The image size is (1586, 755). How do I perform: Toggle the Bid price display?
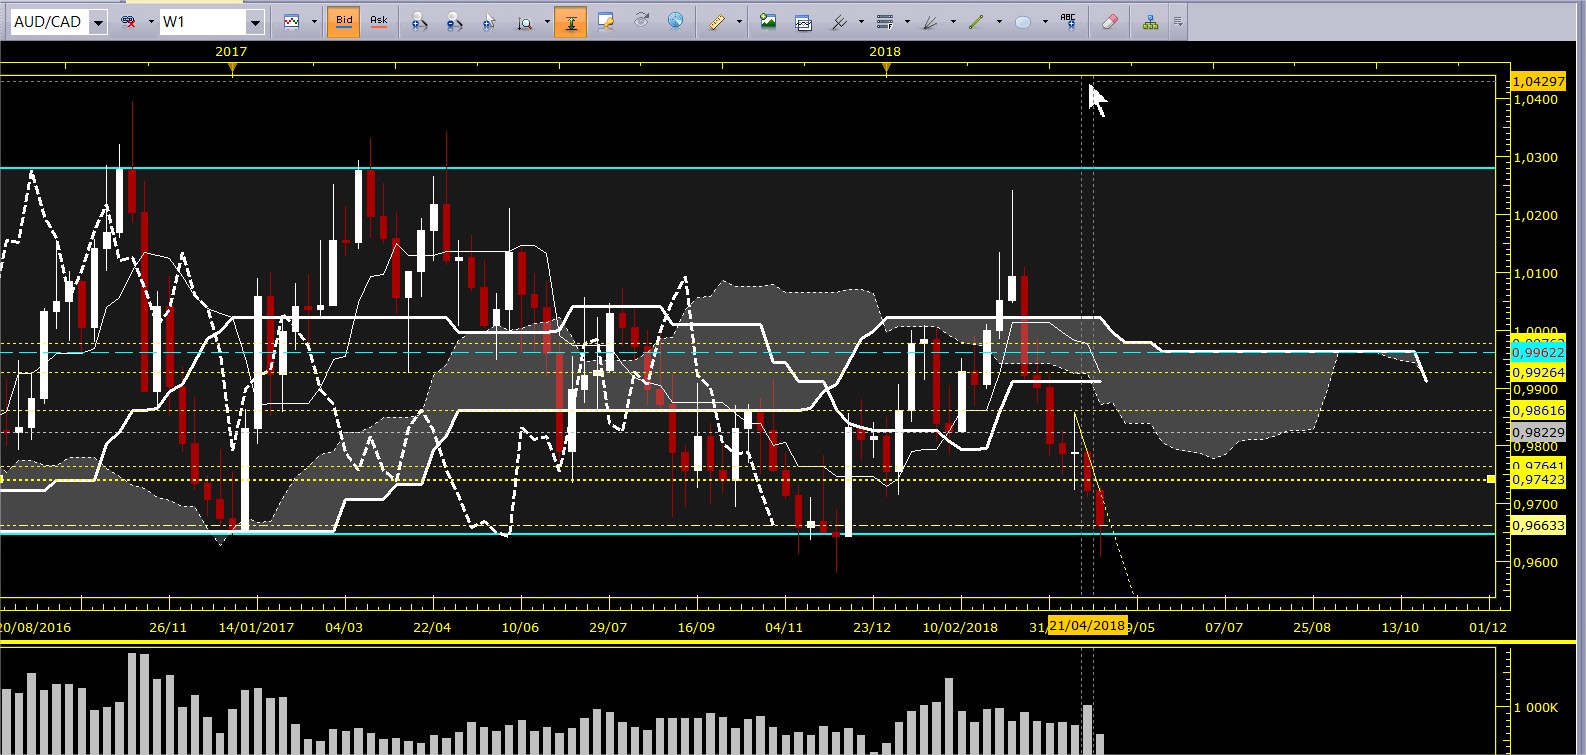[344, 21]
